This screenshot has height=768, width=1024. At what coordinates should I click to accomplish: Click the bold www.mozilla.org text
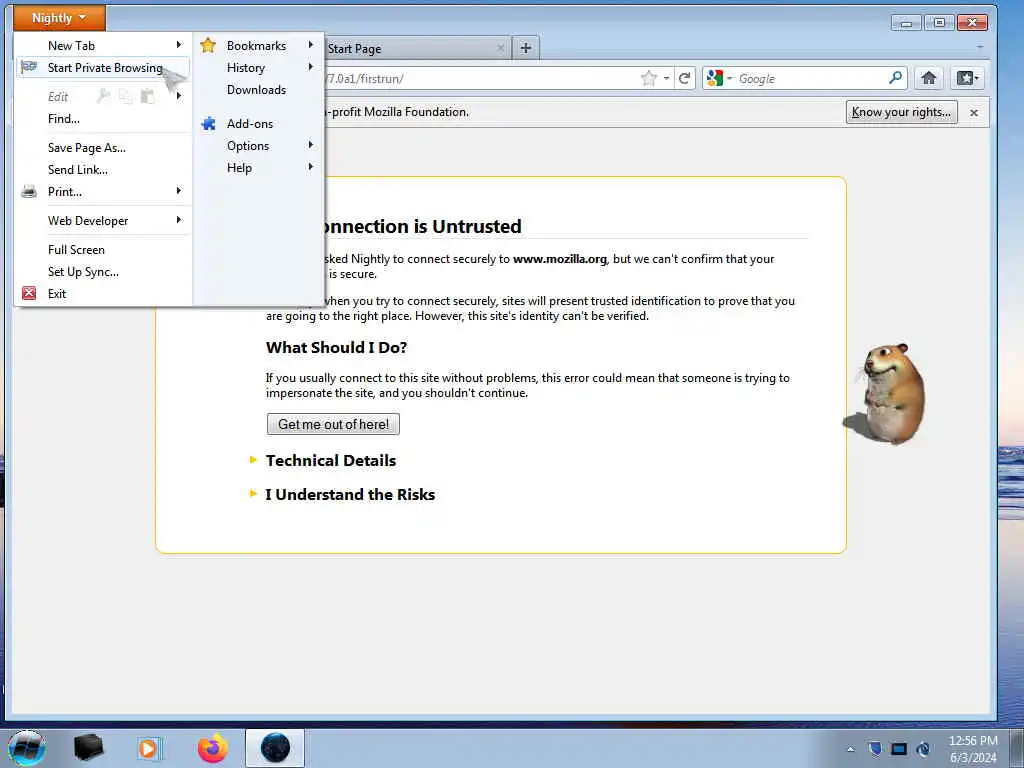[560, 259]
